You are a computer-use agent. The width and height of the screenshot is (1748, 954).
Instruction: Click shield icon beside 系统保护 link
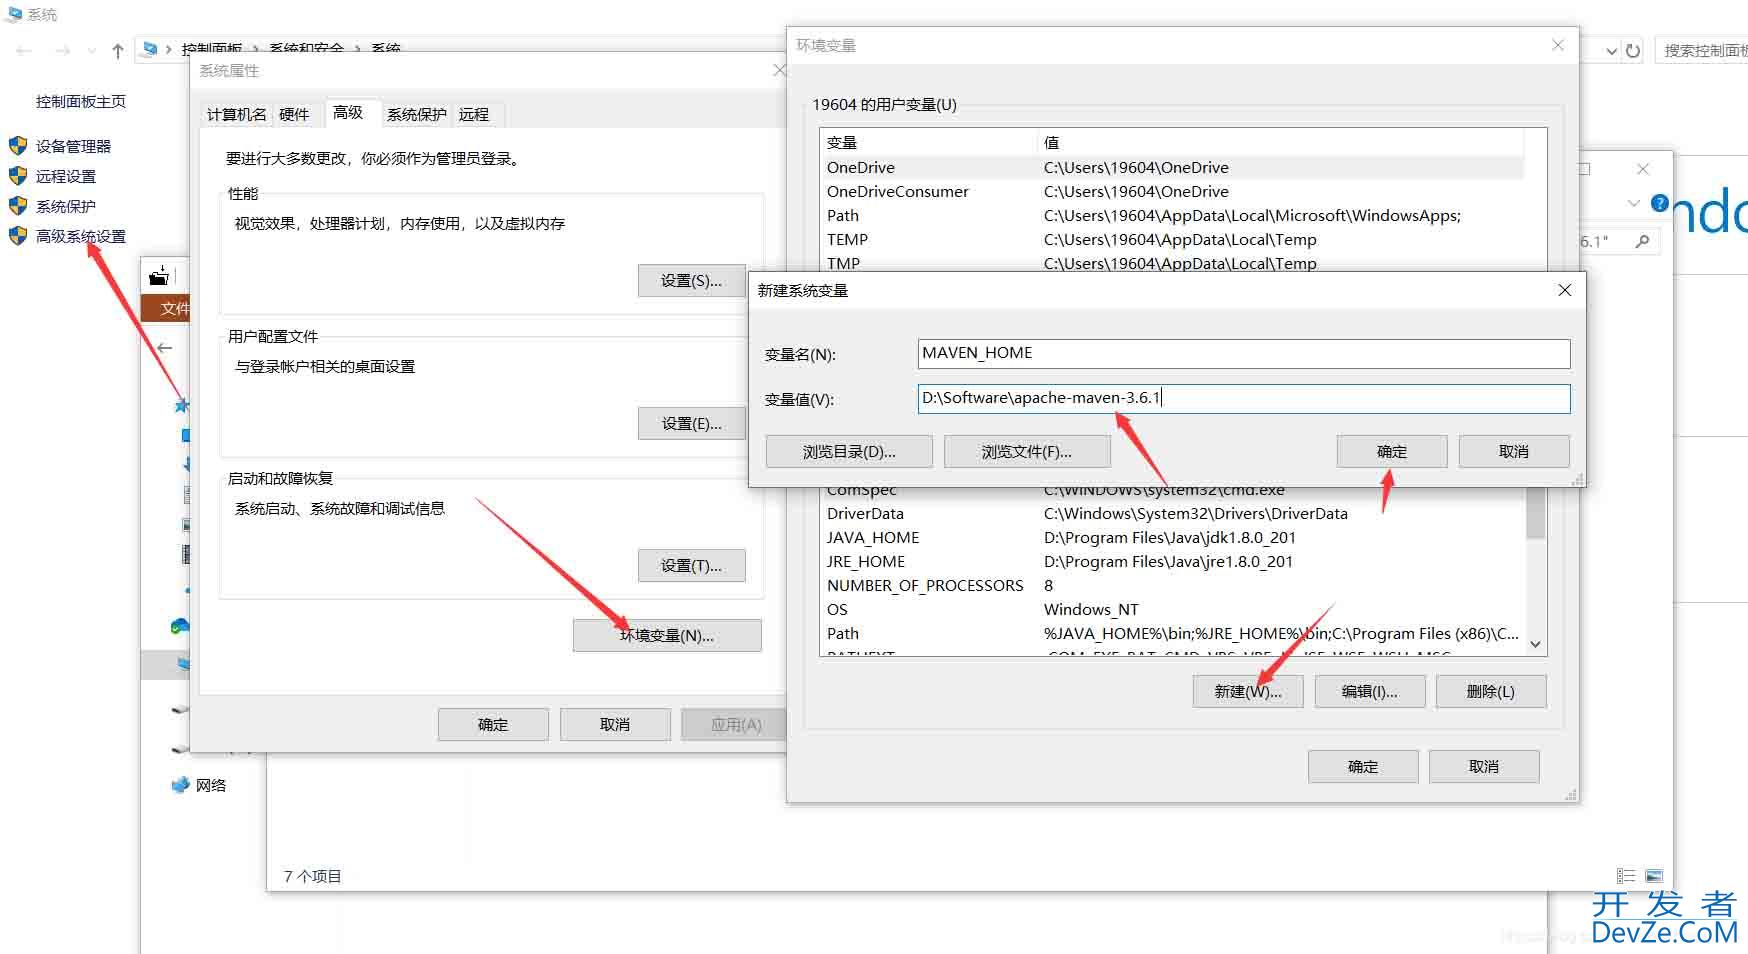17,206
